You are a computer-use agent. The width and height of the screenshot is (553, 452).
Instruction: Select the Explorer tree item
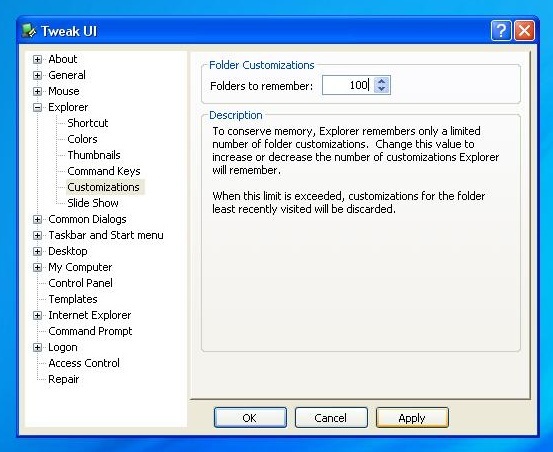[x=68, y=107]
